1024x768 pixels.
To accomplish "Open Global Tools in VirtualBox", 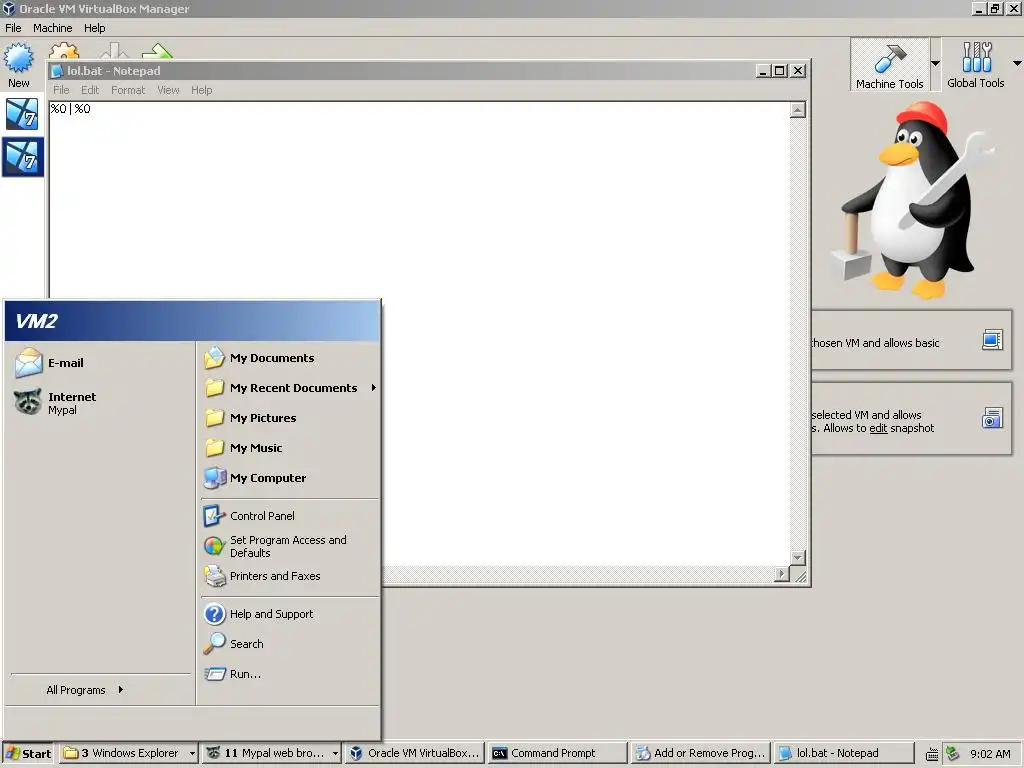I will click(x=976, y=64).
